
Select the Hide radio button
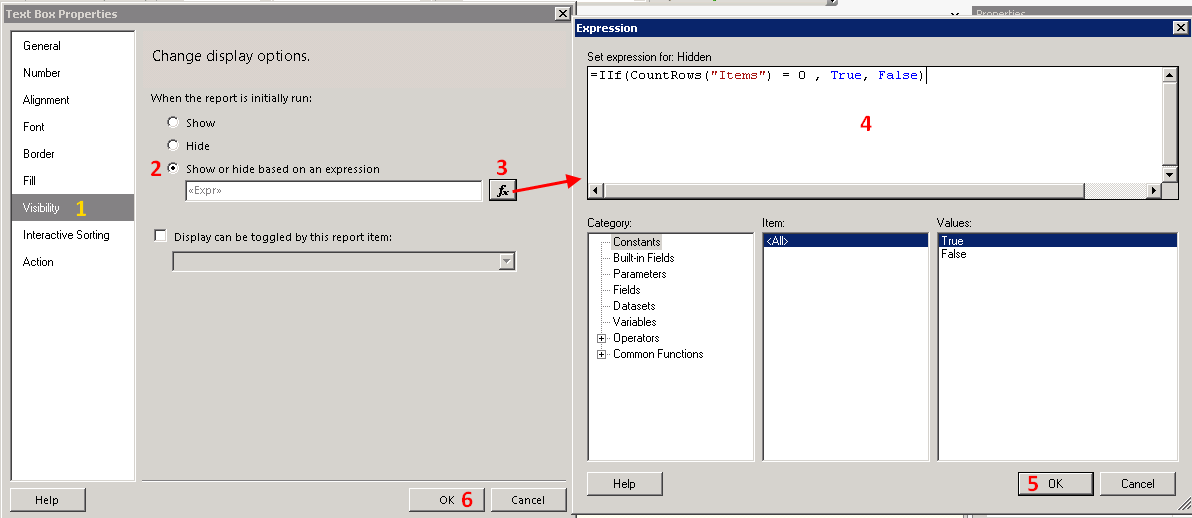point(173,145)
